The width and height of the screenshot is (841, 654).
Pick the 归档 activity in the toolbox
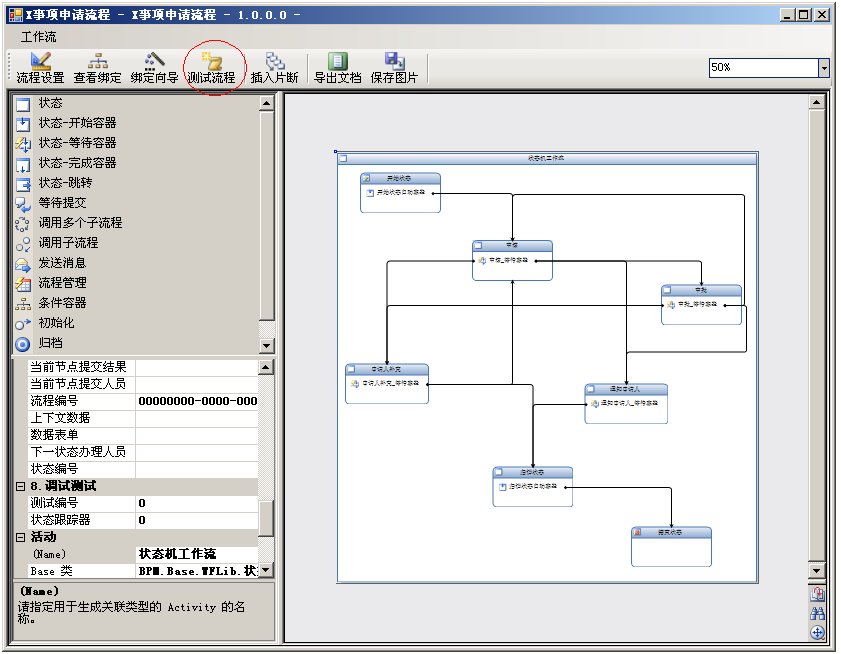tap(50, 343)
